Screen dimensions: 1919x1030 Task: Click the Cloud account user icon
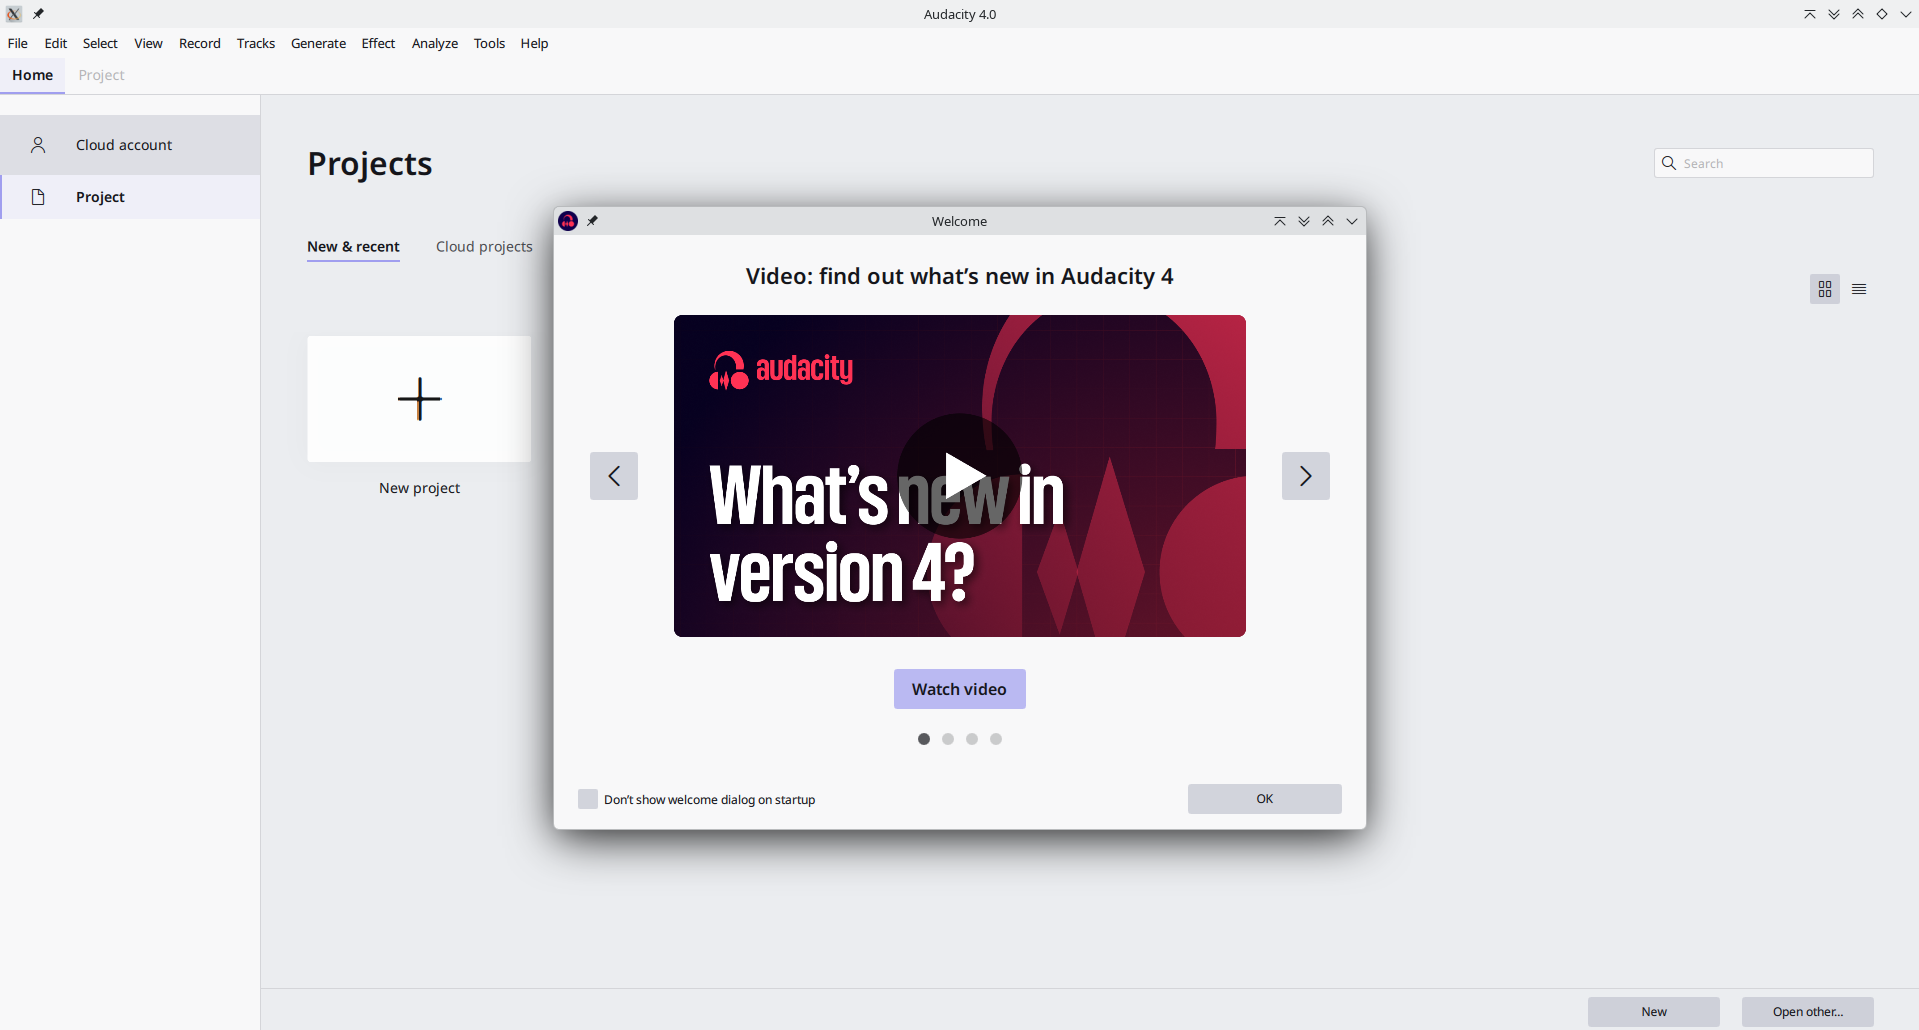[x=38, y=145]
